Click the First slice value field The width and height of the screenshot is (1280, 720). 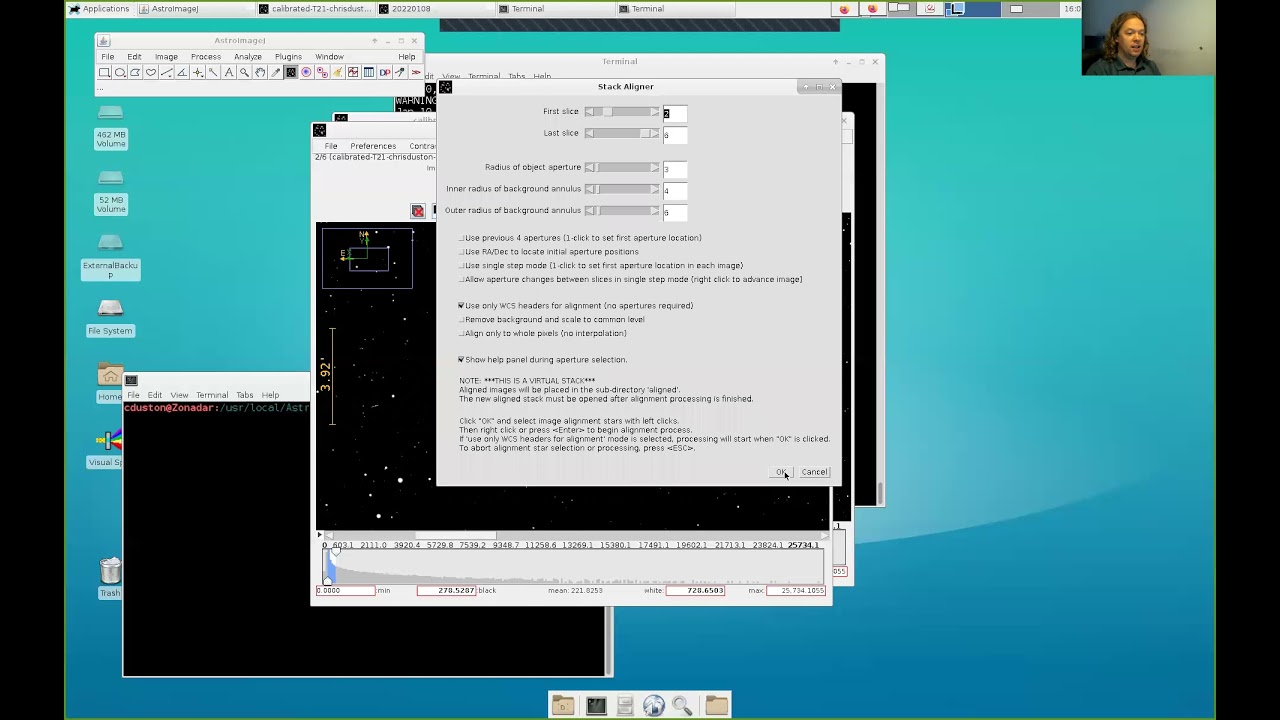point(675,113)
